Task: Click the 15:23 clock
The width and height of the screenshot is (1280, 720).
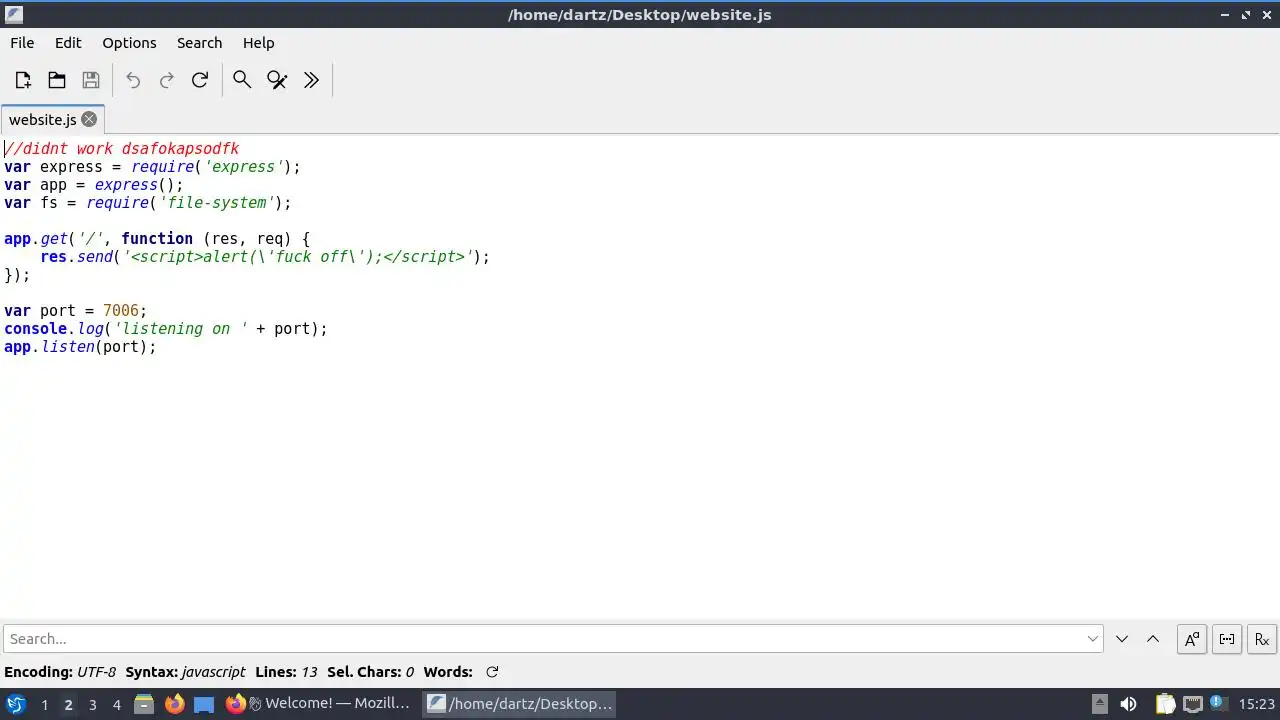Action: pyautogui.click(x=1256, y=704)
